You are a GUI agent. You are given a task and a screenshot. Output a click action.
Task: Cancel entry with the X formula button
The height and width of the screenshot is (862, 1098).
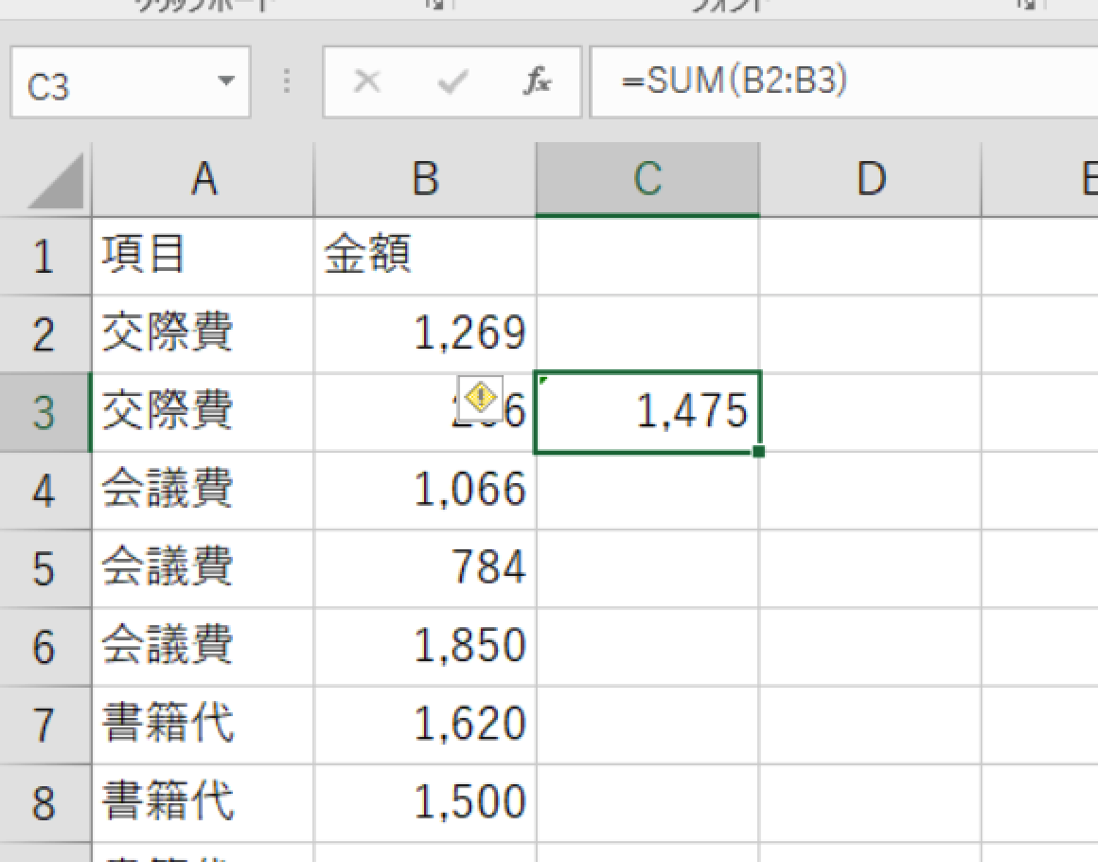[367, 81]
